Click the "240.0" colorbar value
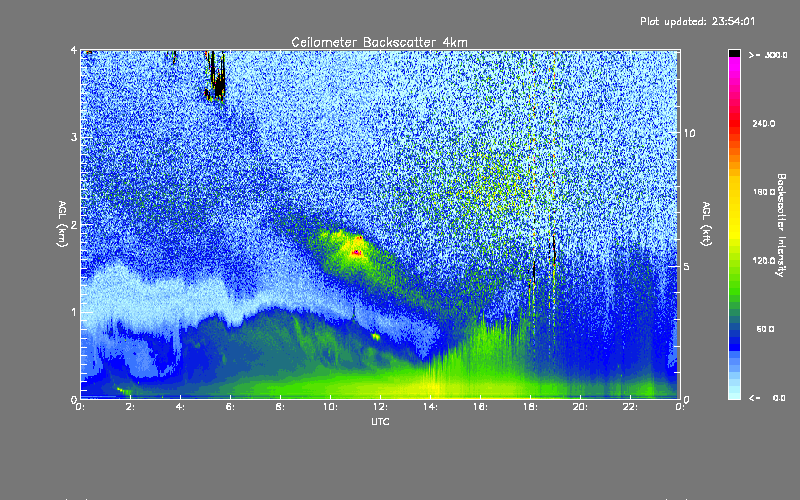The width and height of the screenshot is (800, 500). [x=764, y=124]
